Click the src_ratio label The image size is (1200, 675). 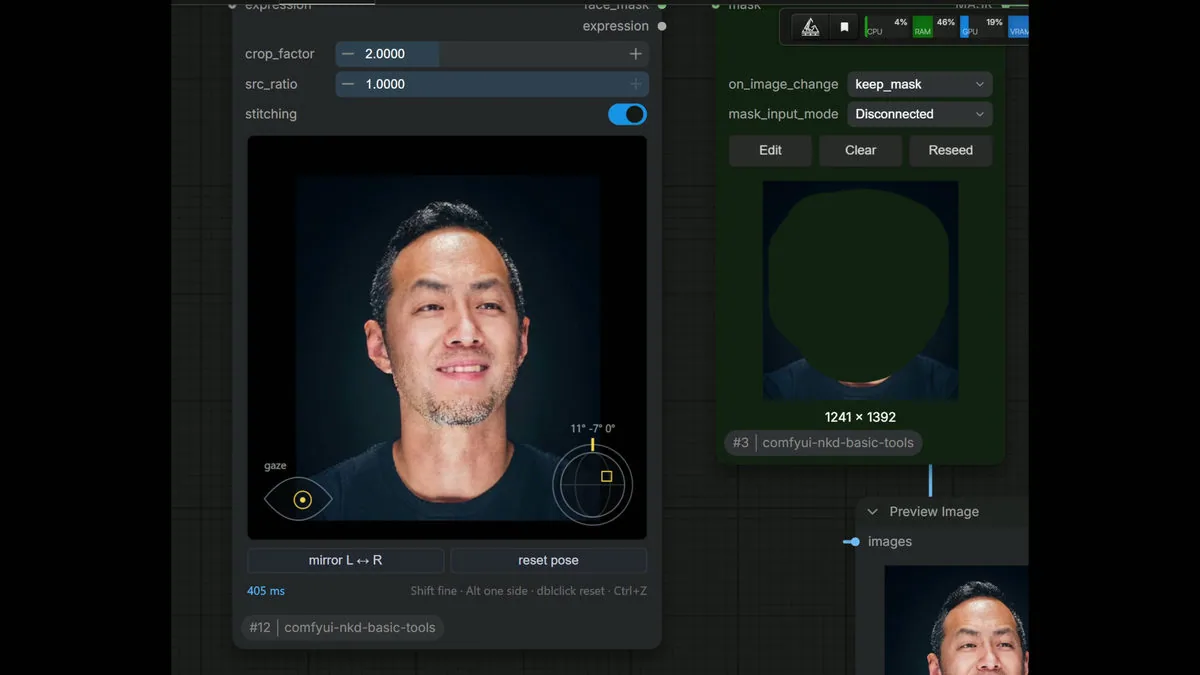coord(271,84)
